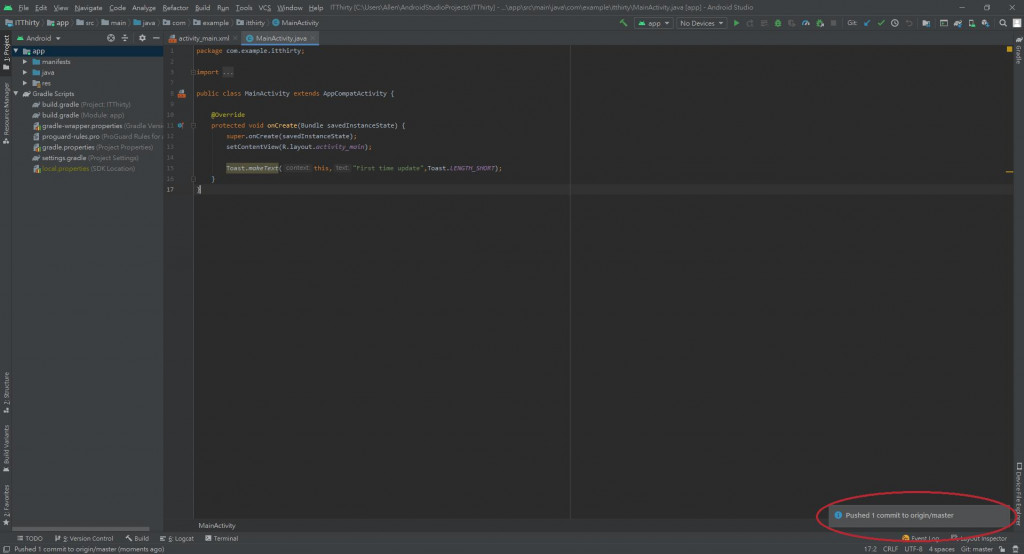Open Project Structure folder icon
1024x554 pixels.
926,23
